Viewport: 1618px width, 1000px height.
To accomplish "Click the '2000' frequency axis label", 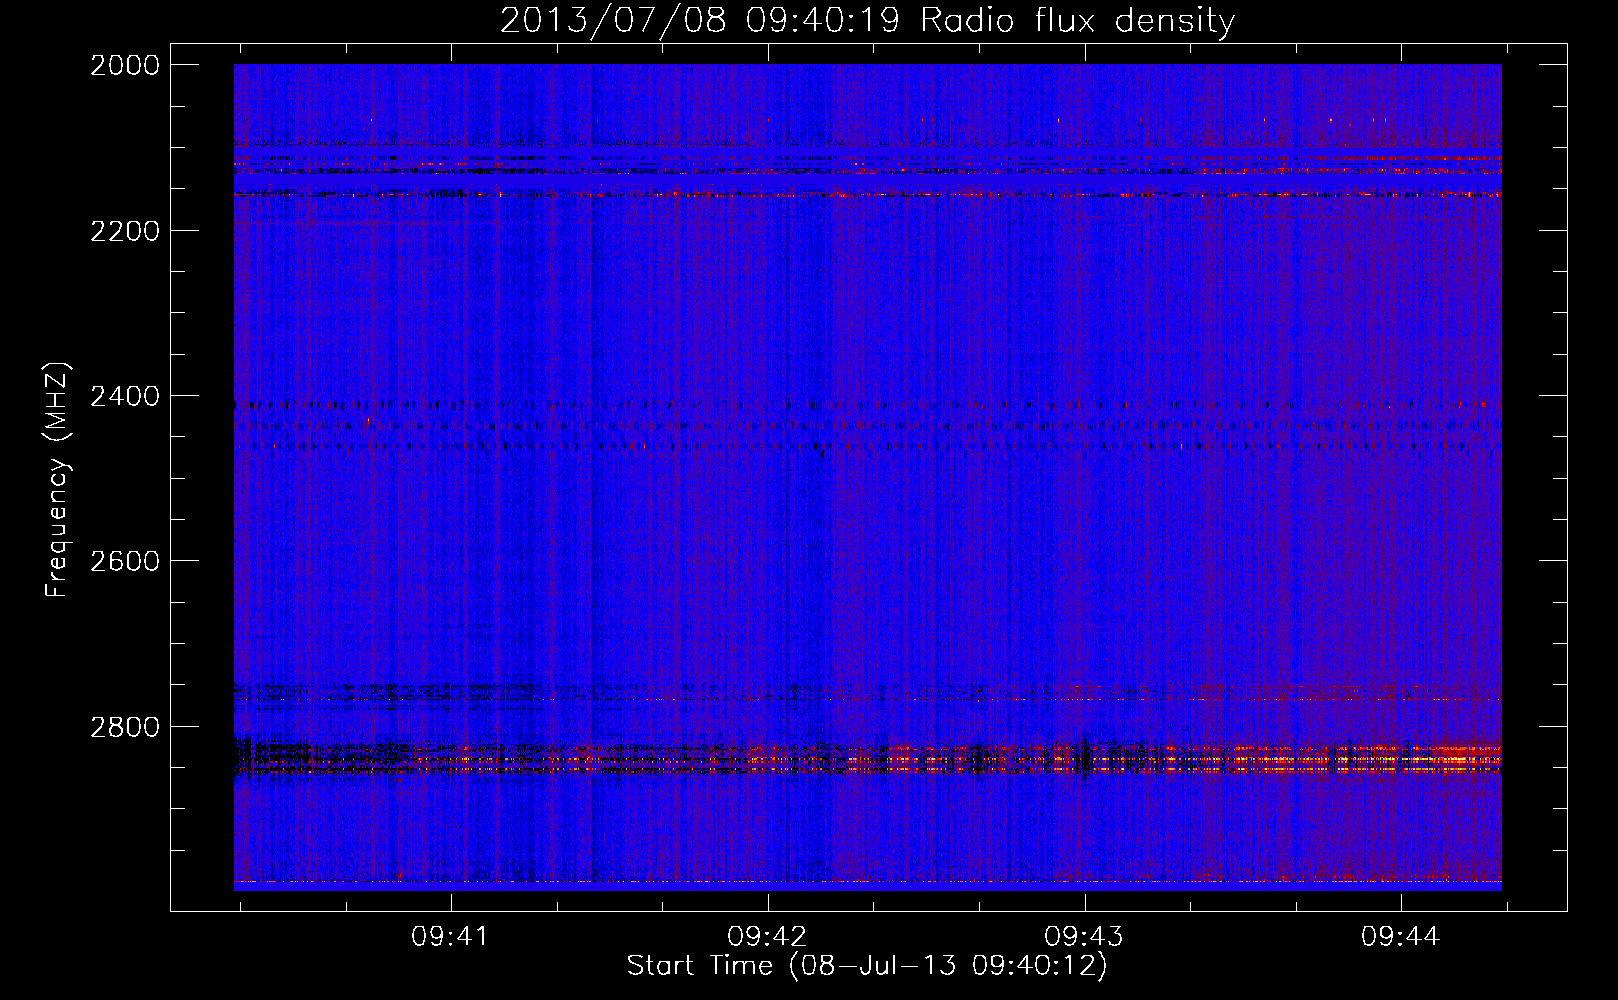I will 125,65.
